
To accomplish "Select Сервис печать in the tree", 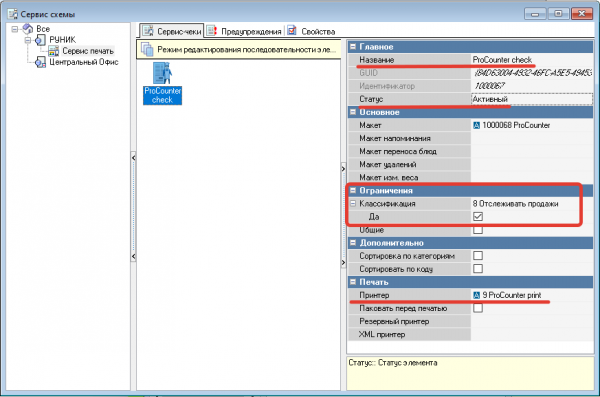I will point(88,51).
